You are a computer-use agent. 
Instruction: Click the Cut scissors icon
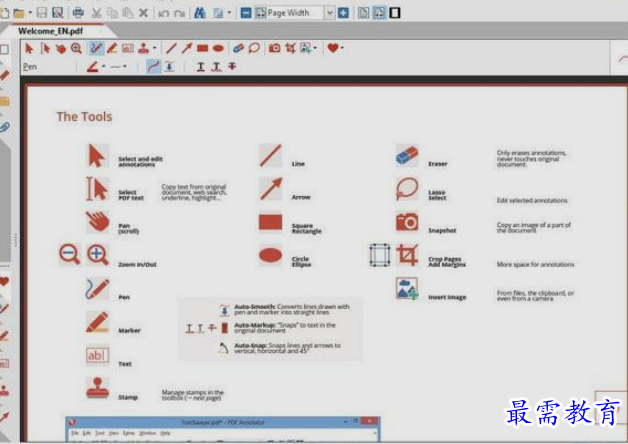tap(96, 13)
